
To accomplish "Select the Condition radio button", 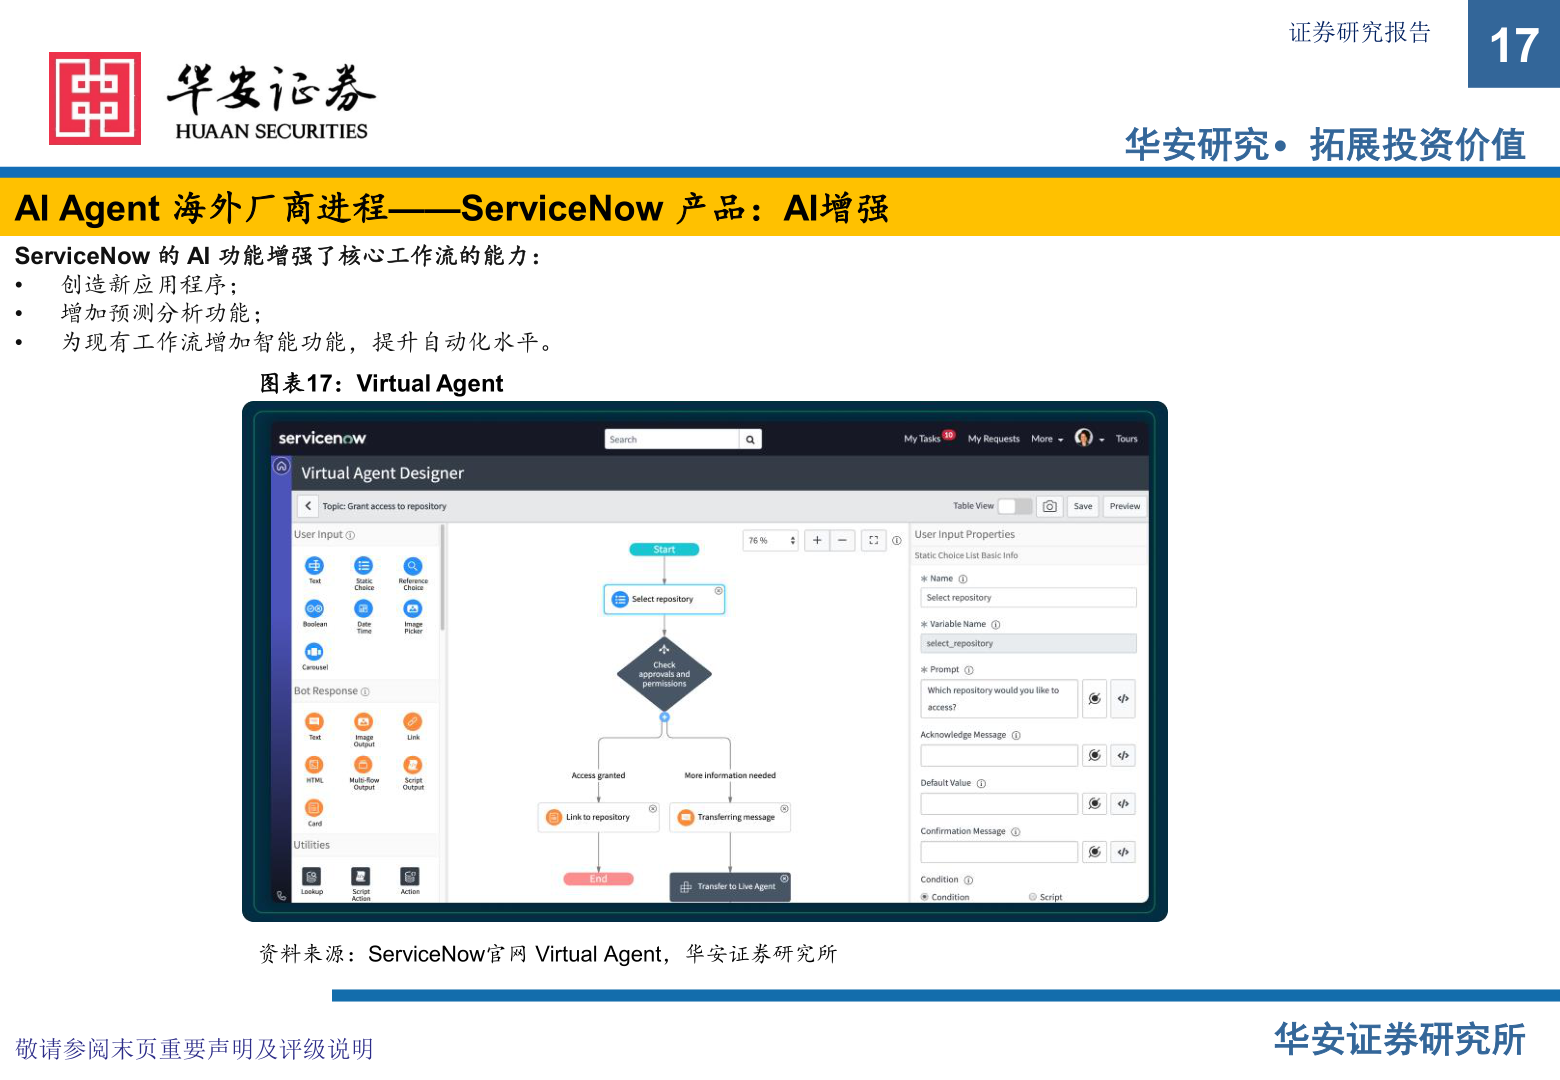I will [924, 897].
